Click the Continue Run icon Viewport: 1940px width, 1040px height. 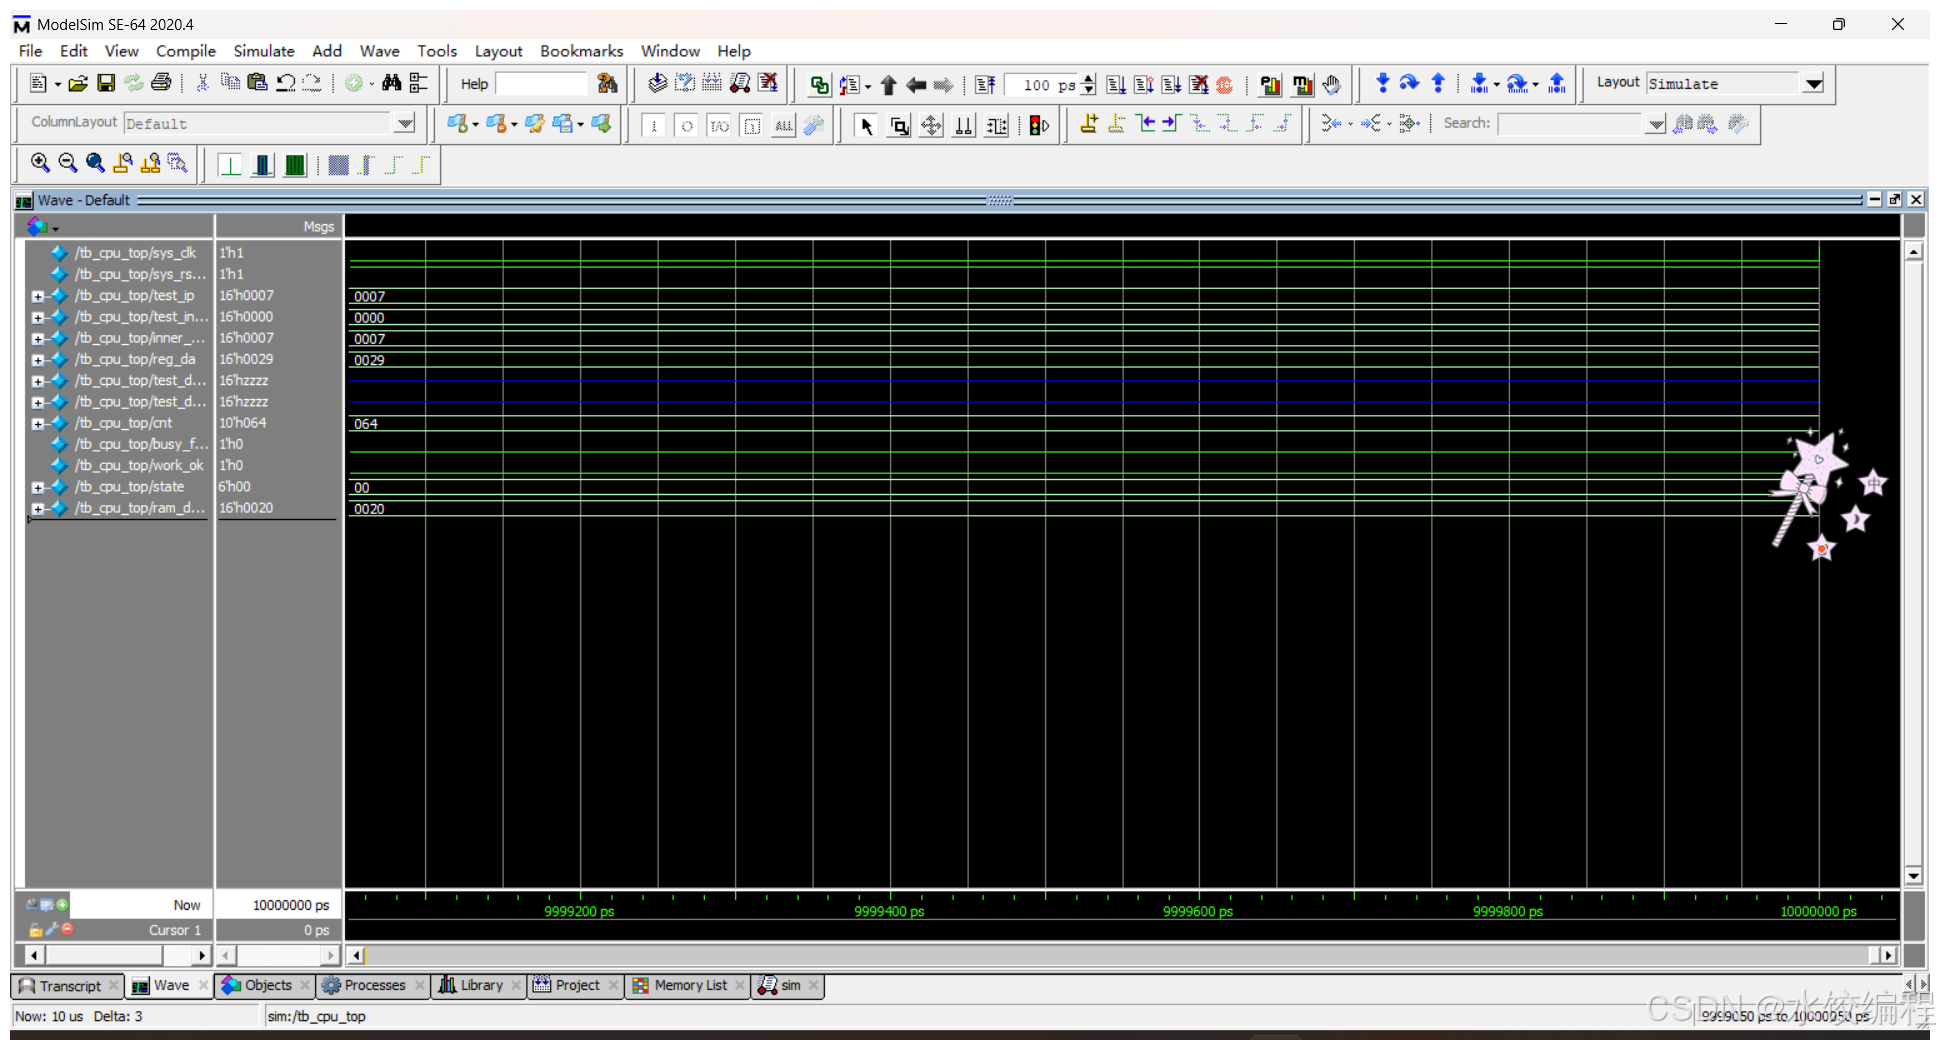1144,85
